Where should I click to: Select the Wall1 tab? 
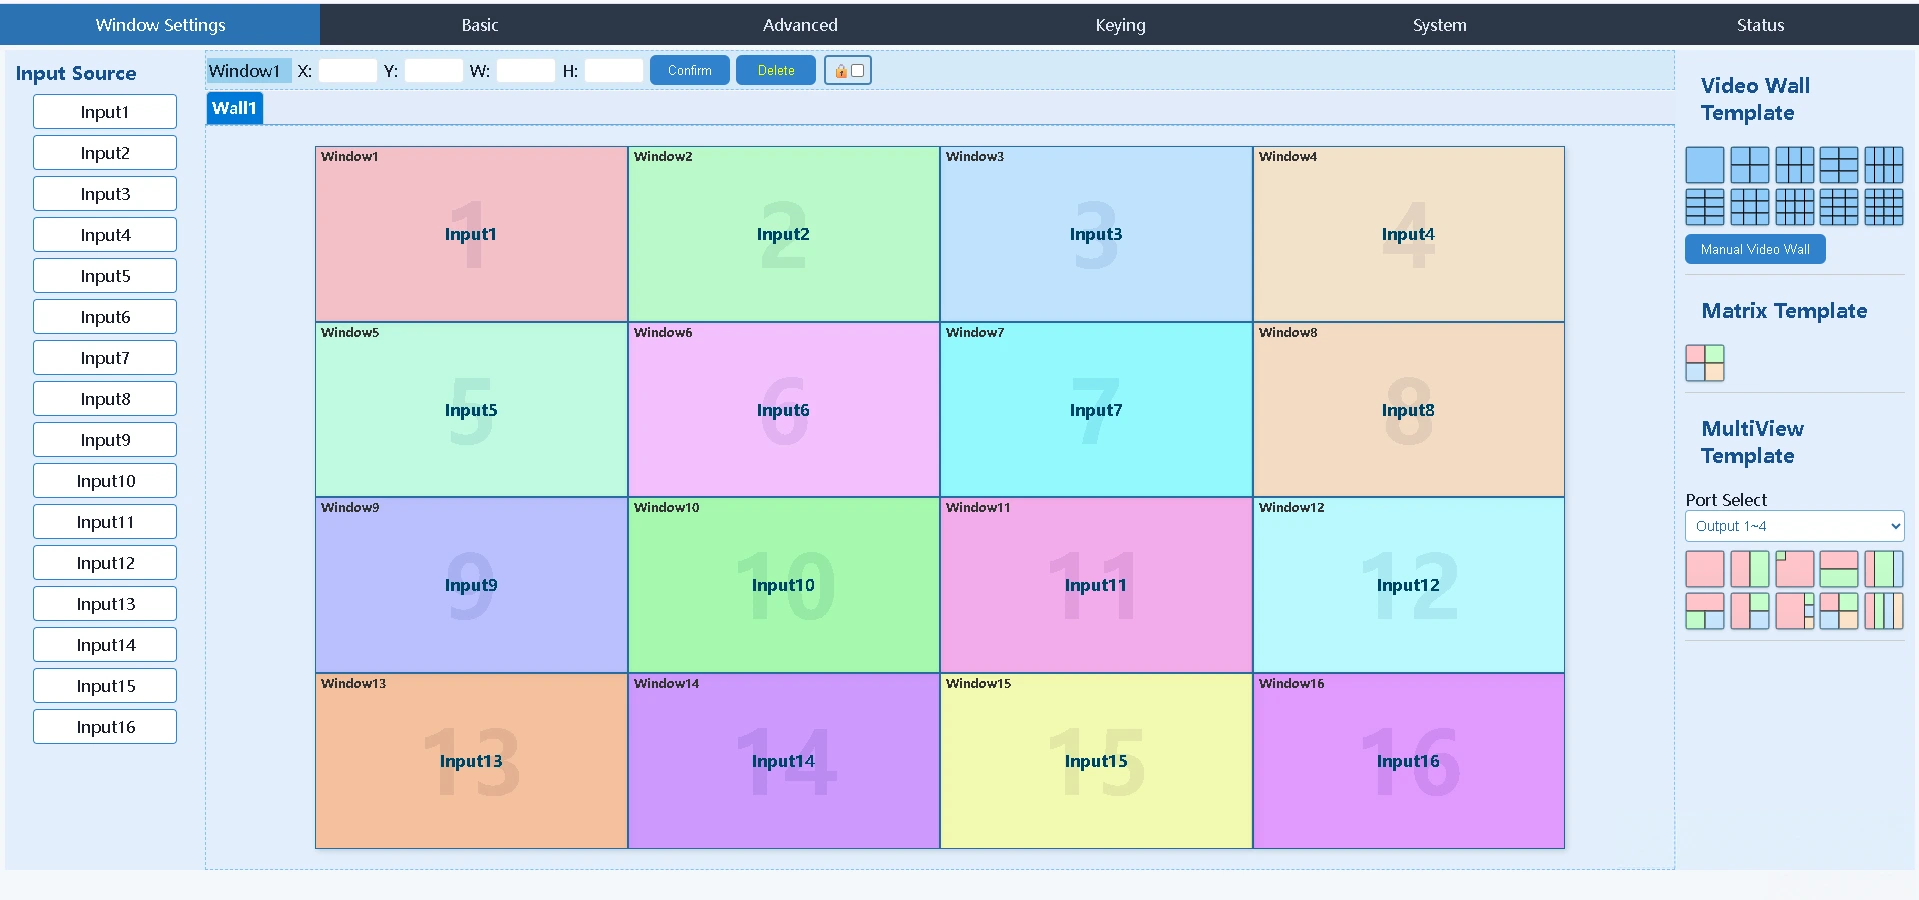[x=235, y=108]
